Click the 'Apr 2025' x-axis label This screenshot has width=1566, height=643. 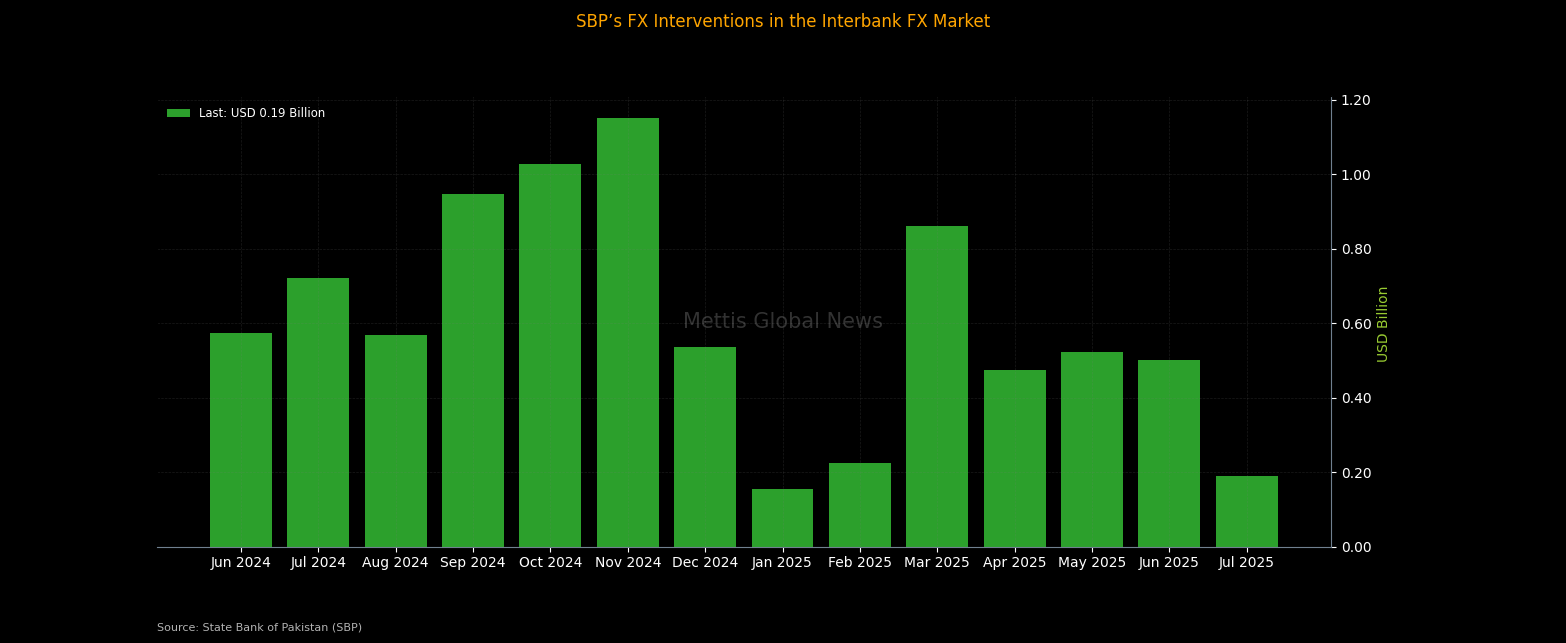[1014, 563]
